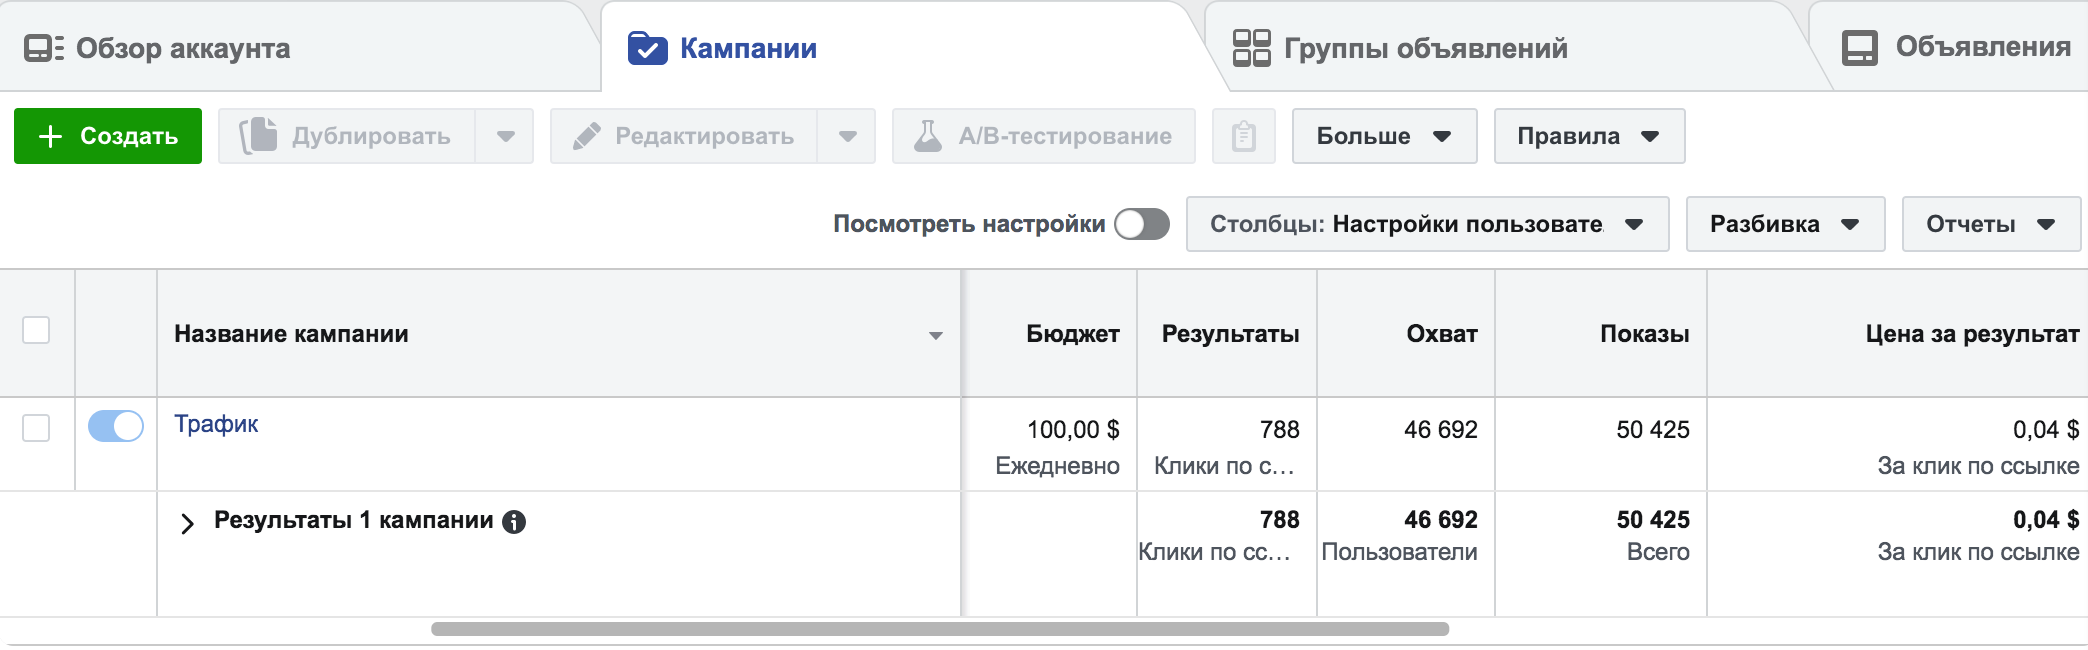Click the Редактировать pencil icon
The width and height of the screenshot is (2088, 650).
click(587, 136)
